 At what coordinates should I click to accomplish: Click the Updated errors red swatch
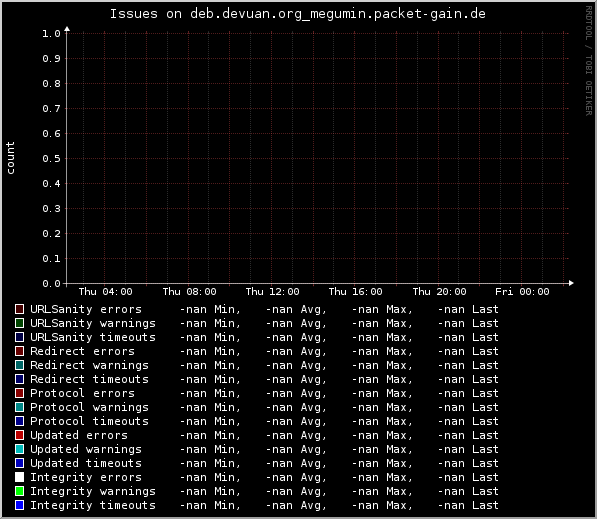(x=19, y=435)
